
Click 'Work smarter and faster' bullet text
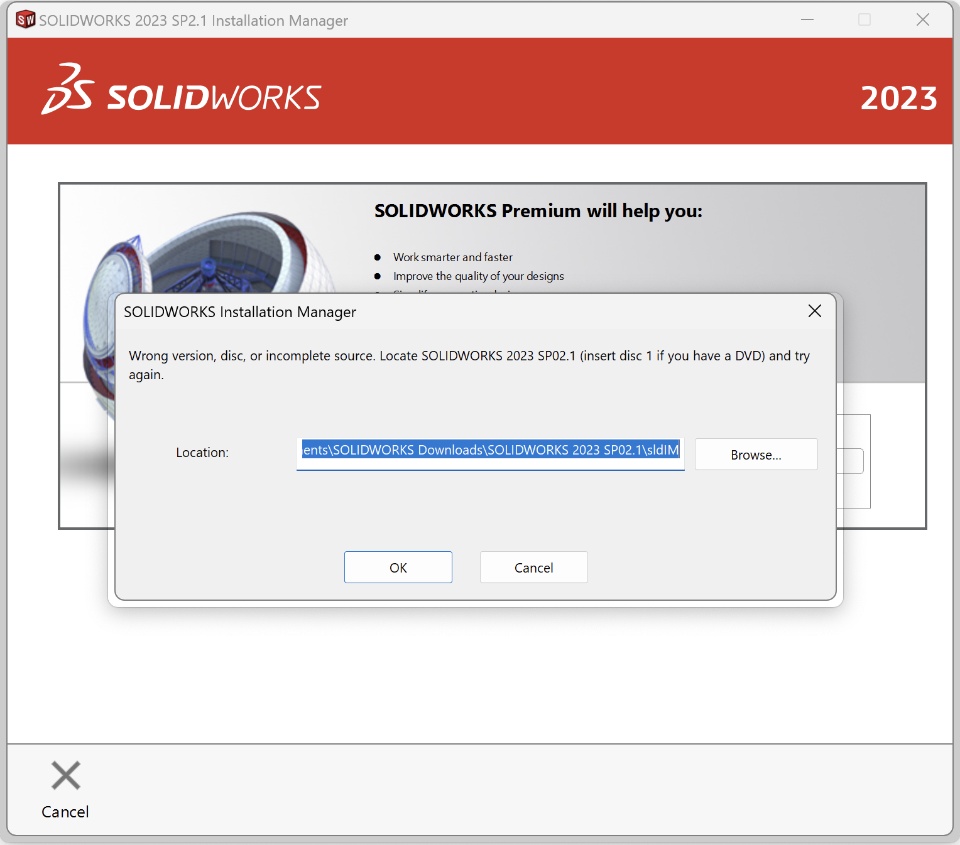tap(452, 257)
